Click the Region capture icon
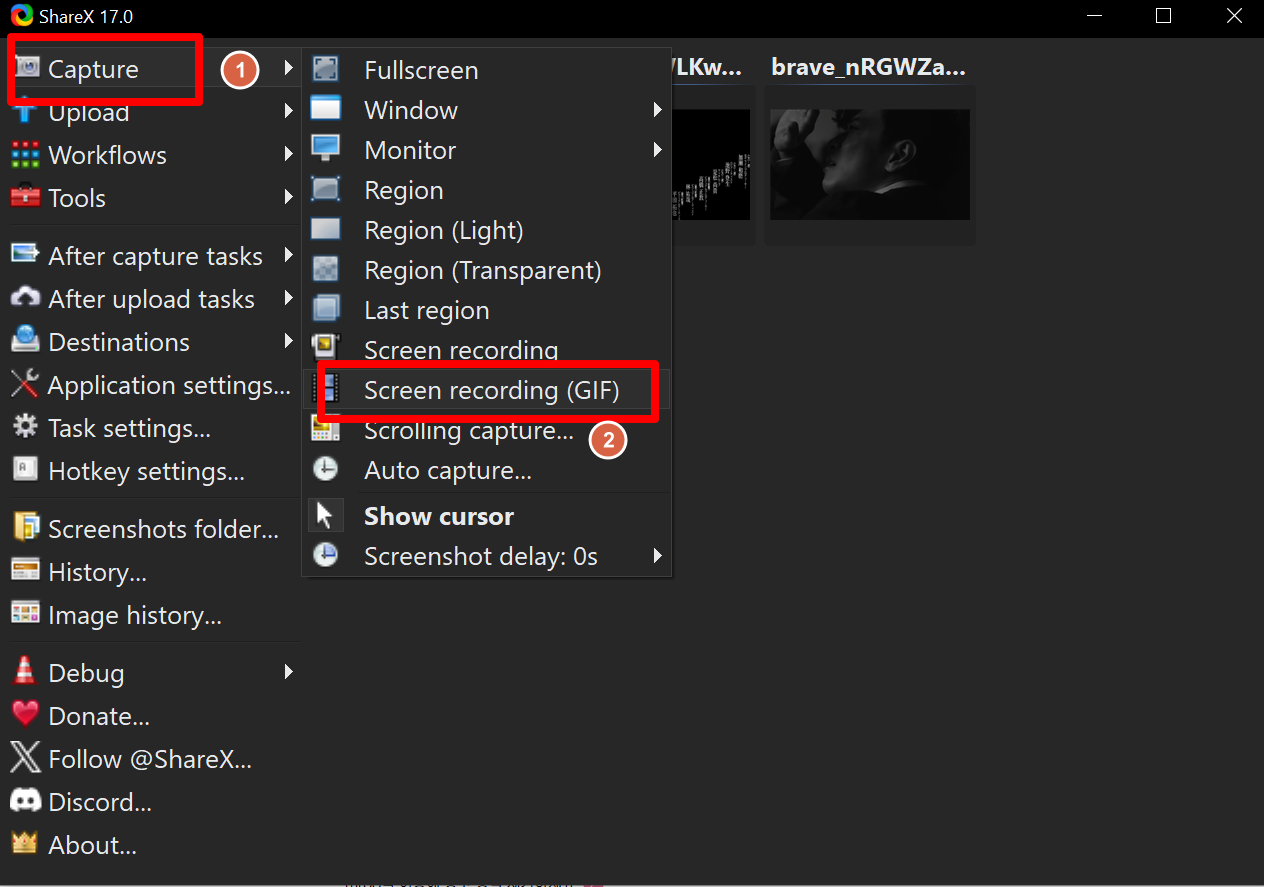 [326, 189]
